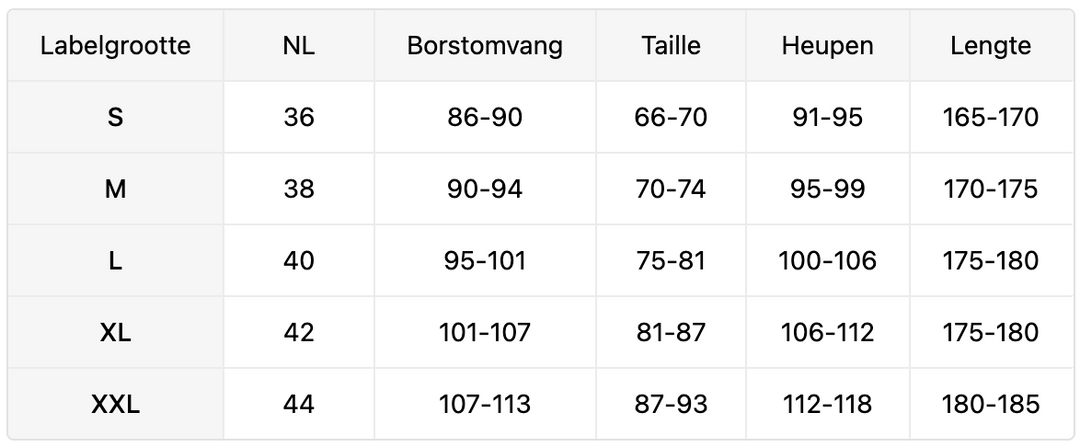Image resolution: width=1080 pixels, height=447 pixels.
Task: Select the 90-94 Borstomvang cell
Action: pyautogui.click(x=485, y=189)
